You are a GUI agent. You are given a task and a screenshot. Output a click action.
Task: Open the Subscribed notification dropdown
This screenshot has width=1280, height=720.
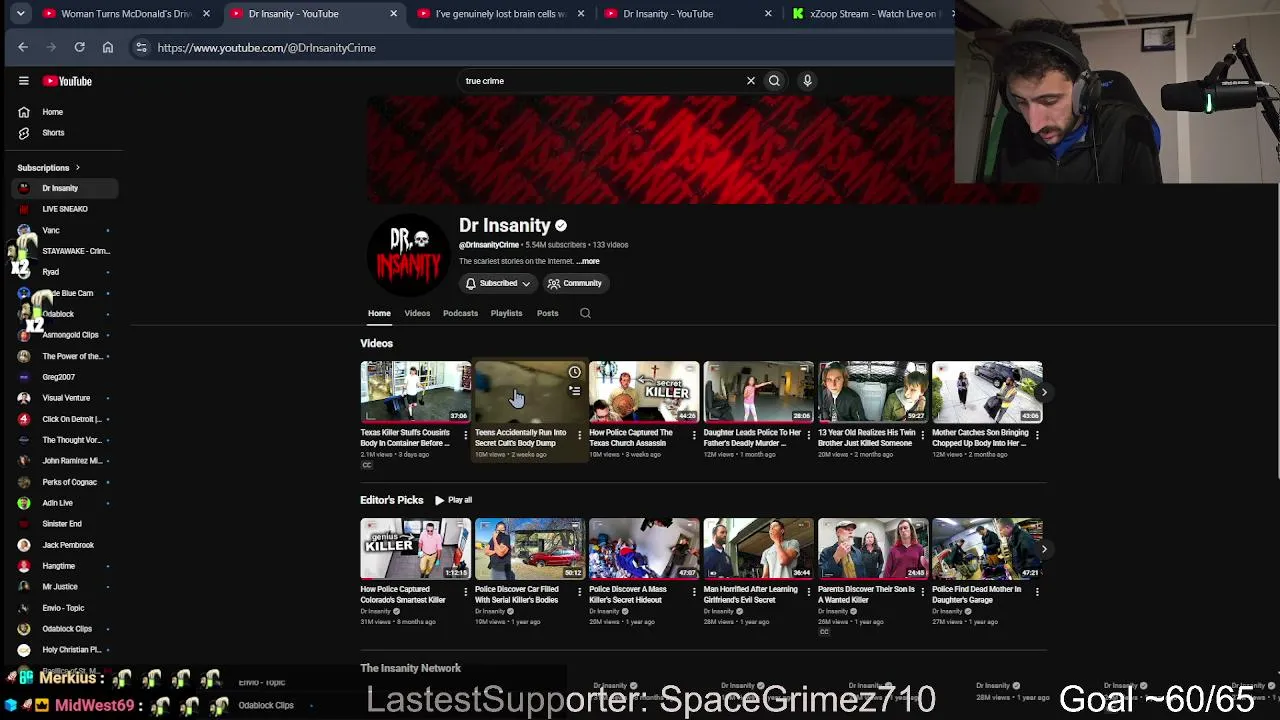[x=498, y=283]
